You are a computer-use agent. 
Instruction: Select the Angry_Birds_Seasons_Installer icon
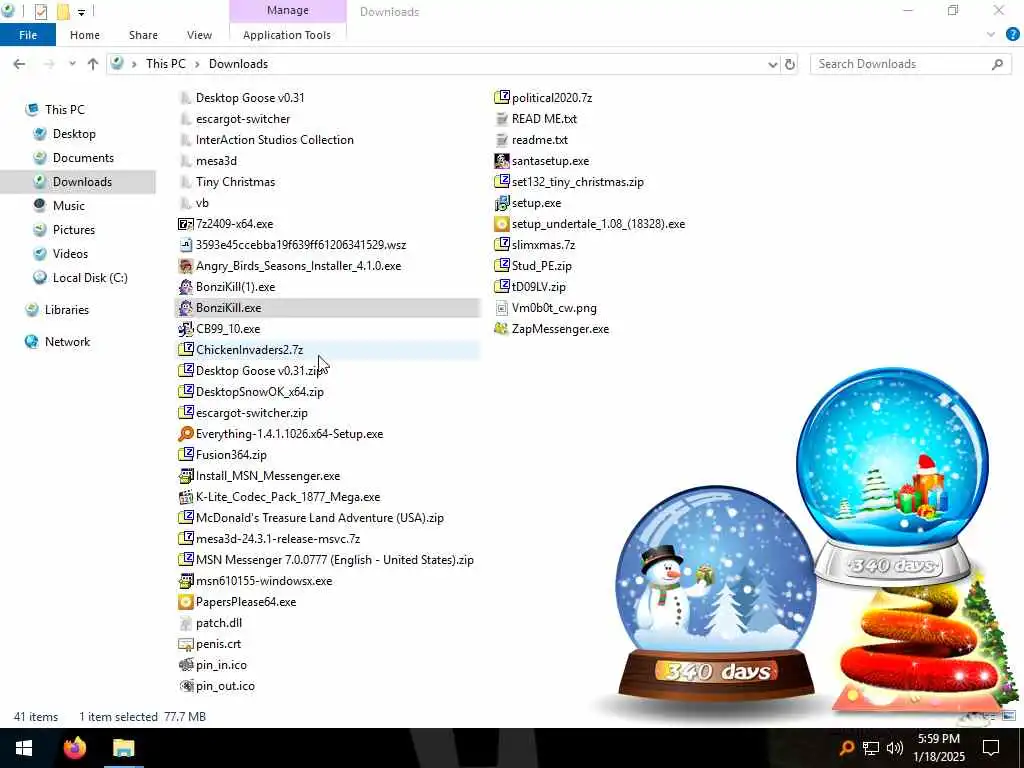click(185, 266)
